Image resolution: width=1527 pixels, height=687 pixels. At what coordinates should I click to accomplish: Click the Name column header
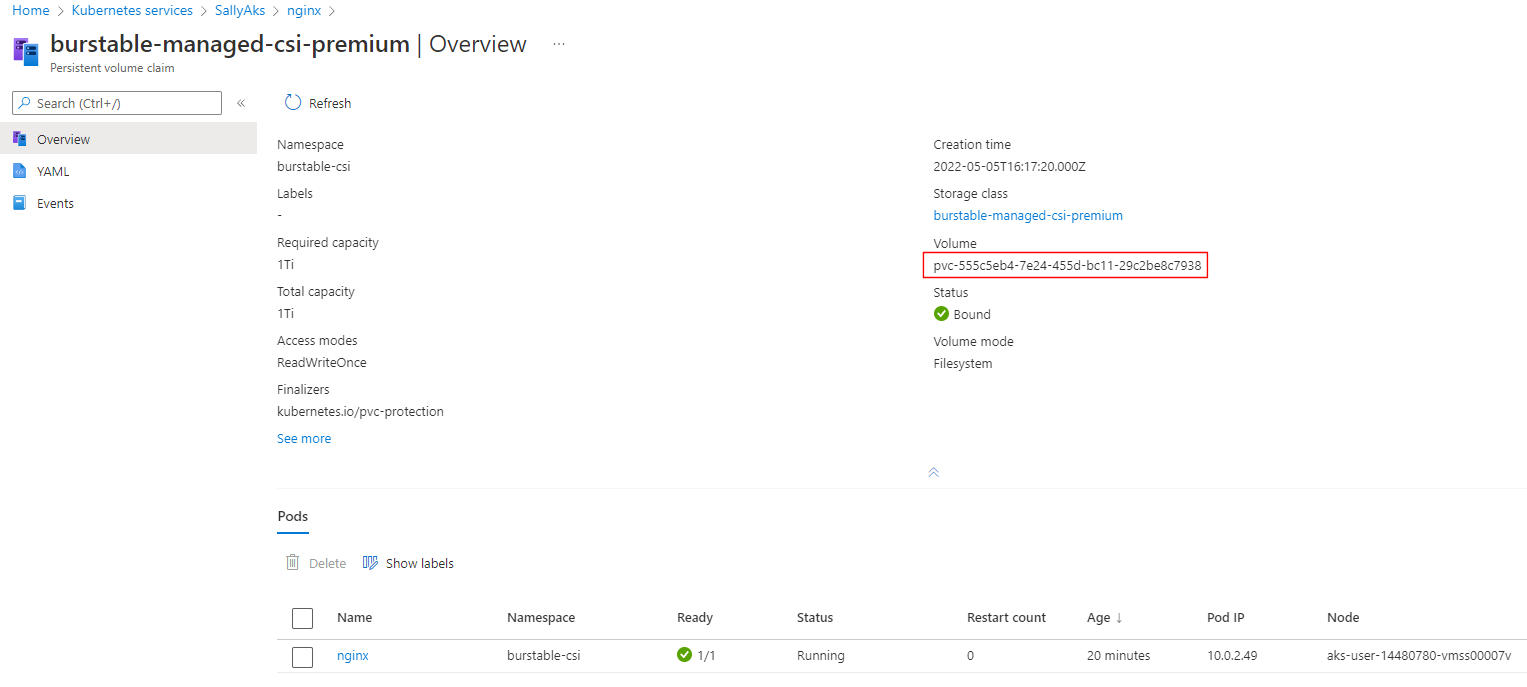(354, 618)
